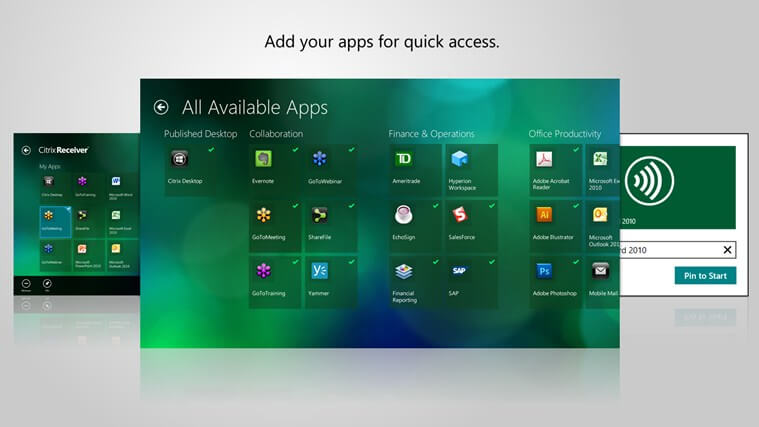Select the EchoSign icon
The image size is (759, 427).
click(x=404, y=215)
